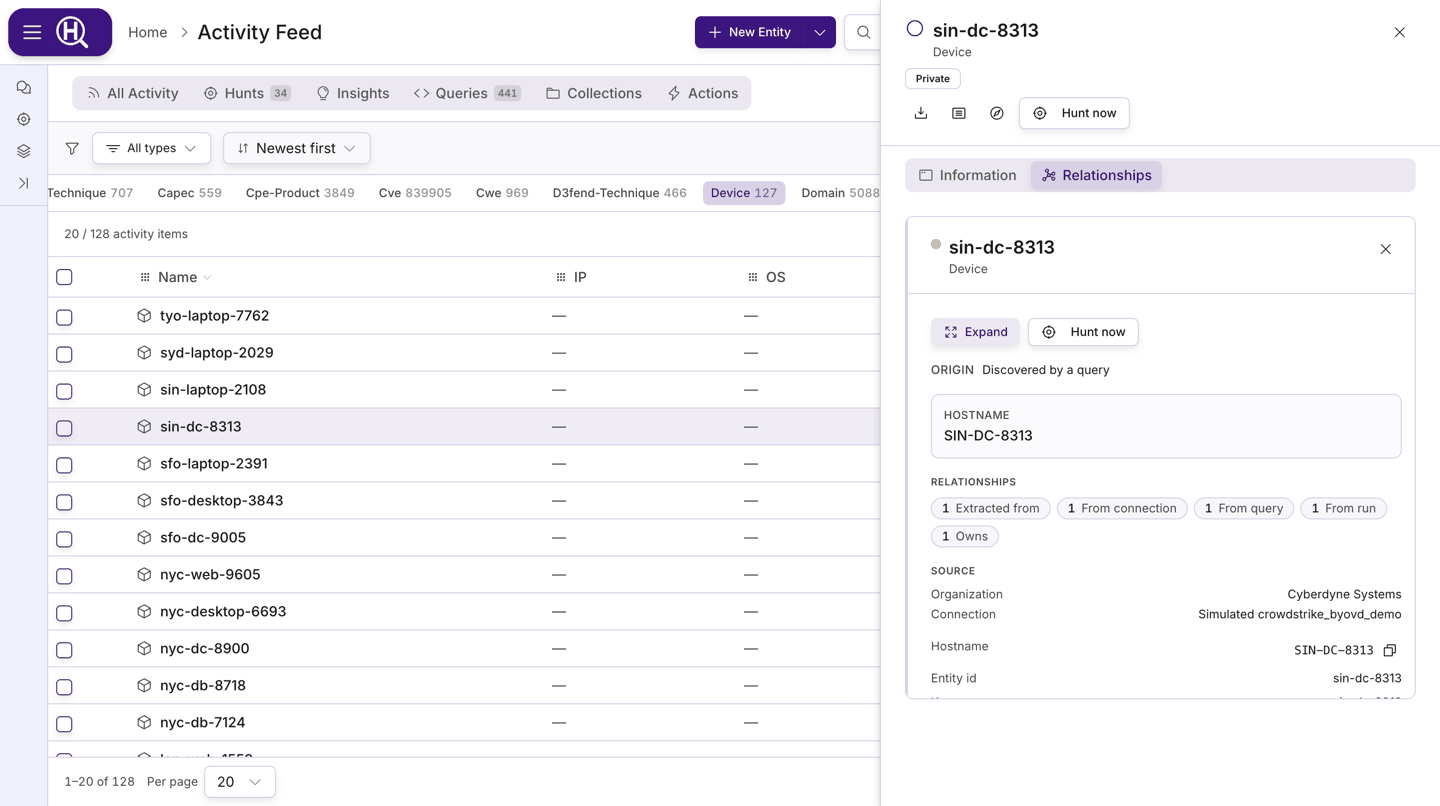Close the sin-dc-8313 detail panel
The height and width of the screenshot is (806, 1440).
1399,32
